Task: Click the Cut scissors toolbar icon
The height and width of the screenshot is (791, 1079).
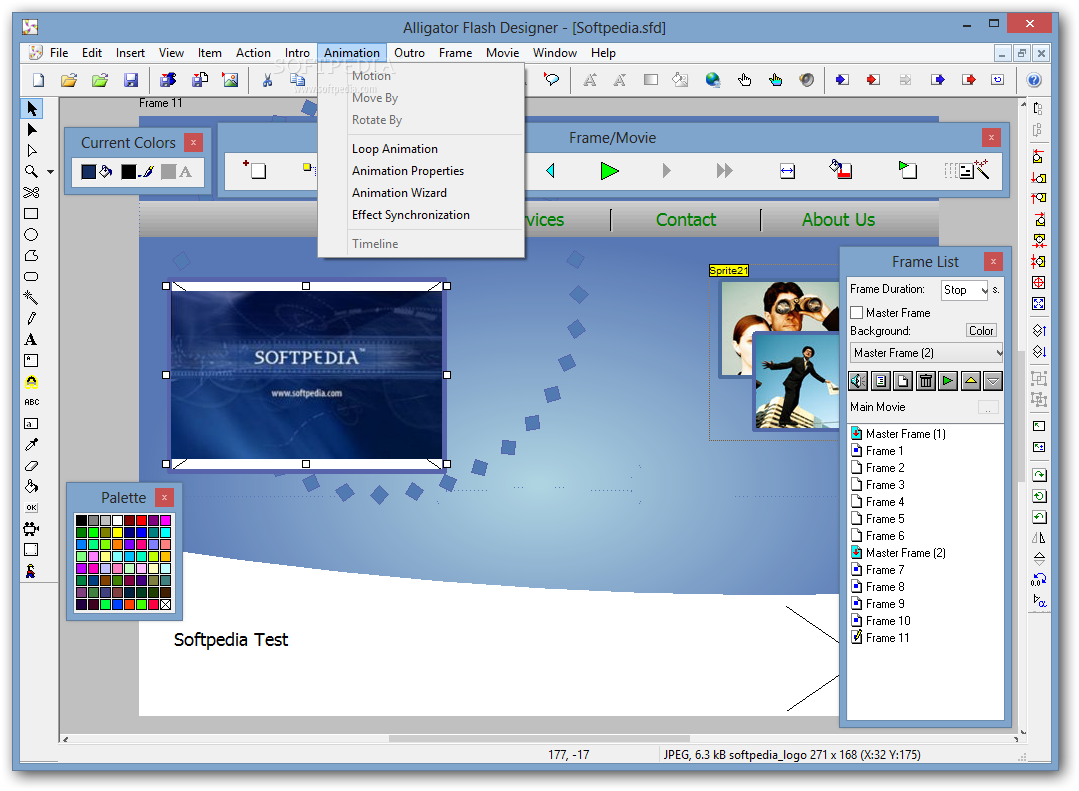Action: click(267, 81)
